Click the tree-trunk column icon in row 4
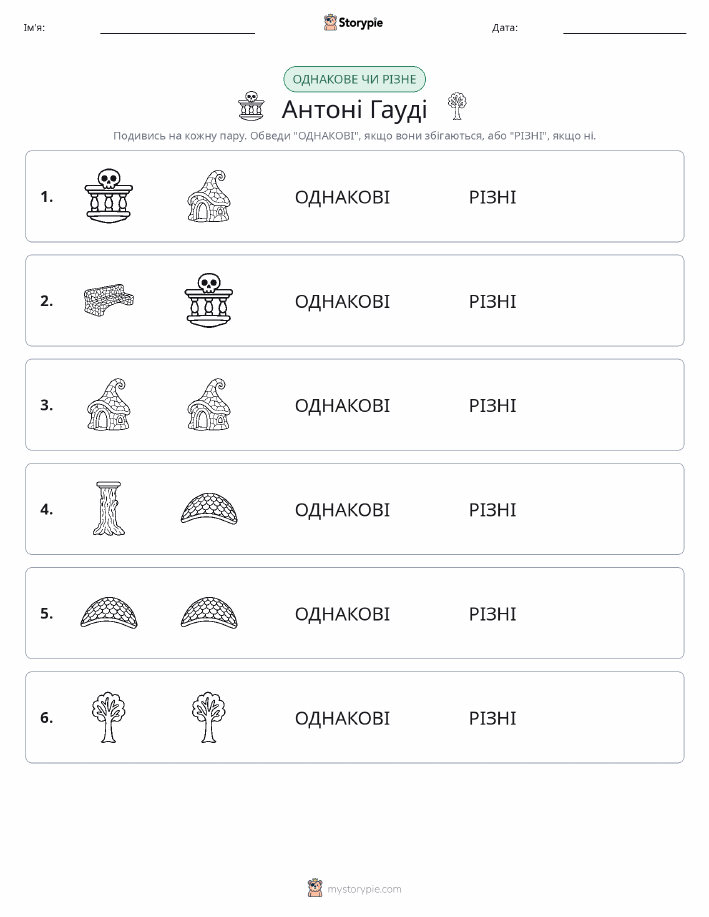709x917 pixels. pos(109,509)
